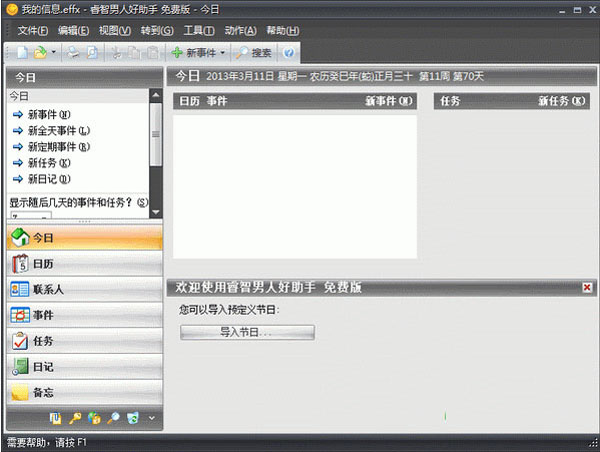Click the gold key icon in bottom bar
The width and height of the screenshot is (600, 452).
75,418
